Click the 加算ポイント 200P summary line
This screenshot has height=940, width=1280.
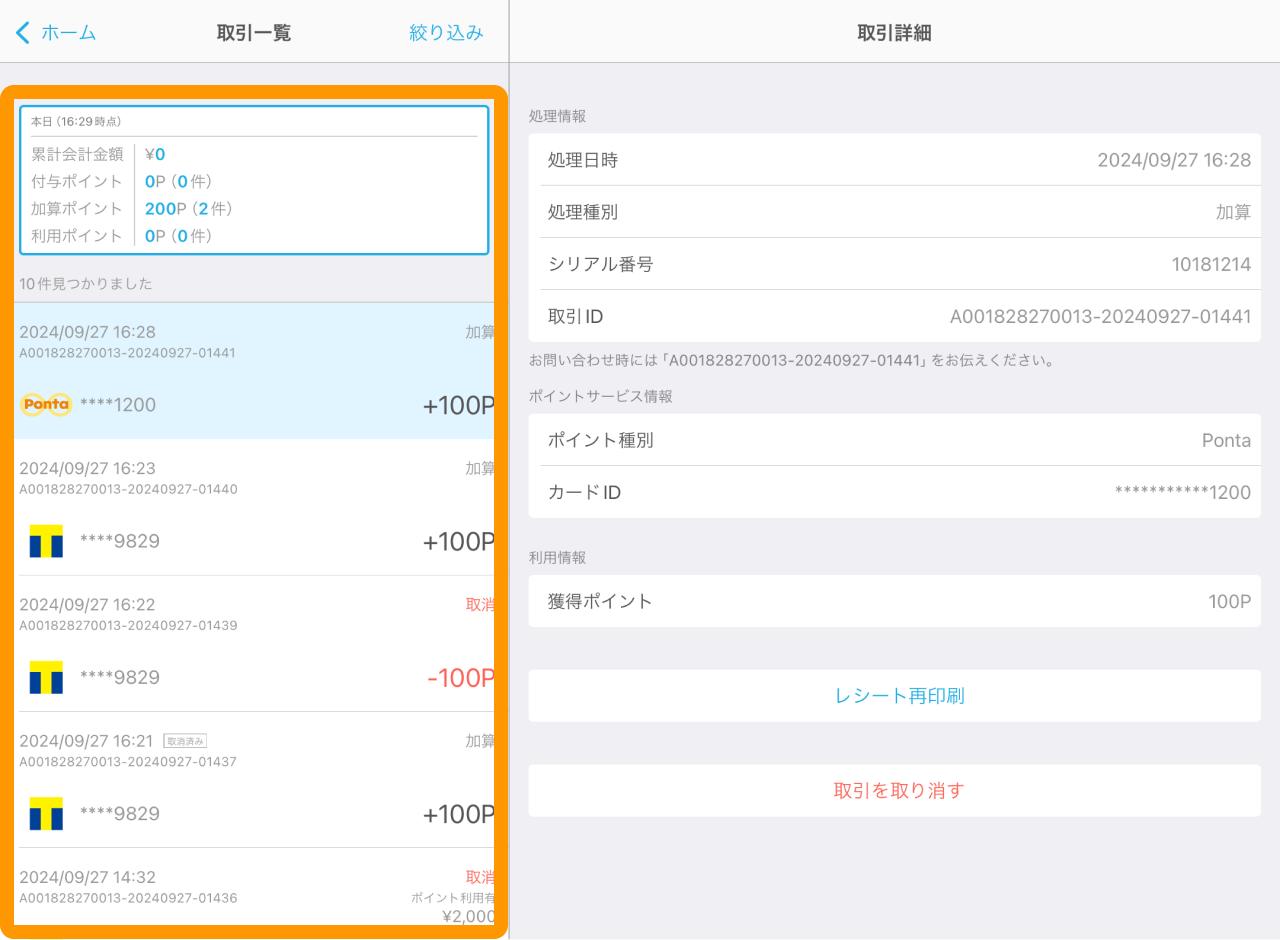click(x=132, y=209)
